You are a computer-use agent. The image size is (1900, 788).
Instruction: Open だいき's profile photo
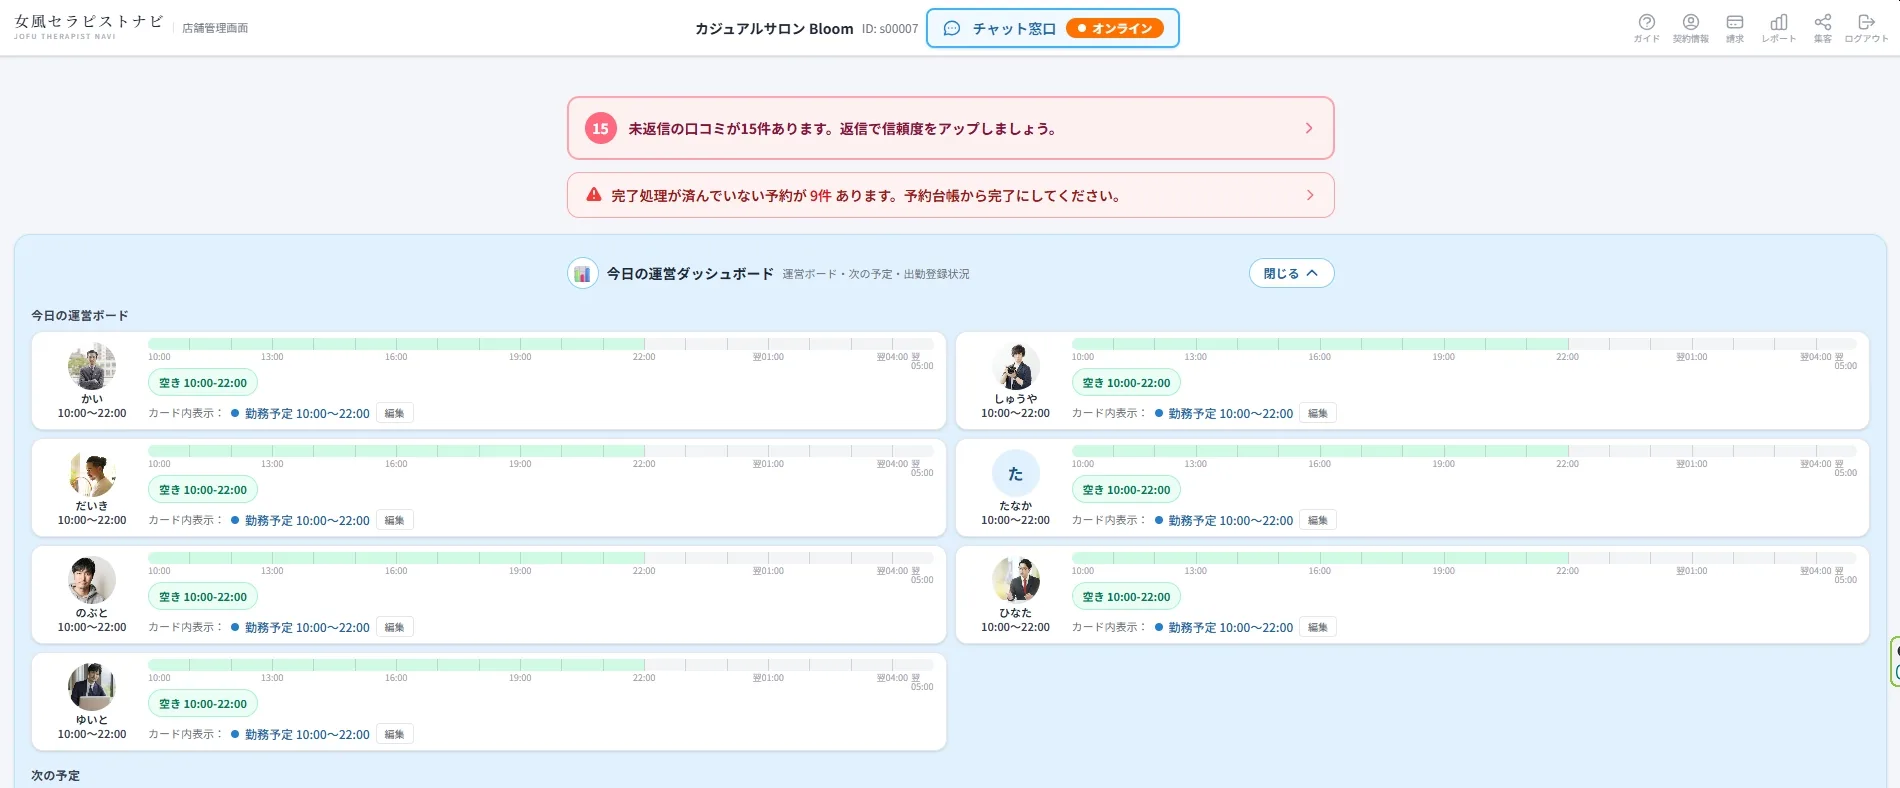(x=92, y=473)
